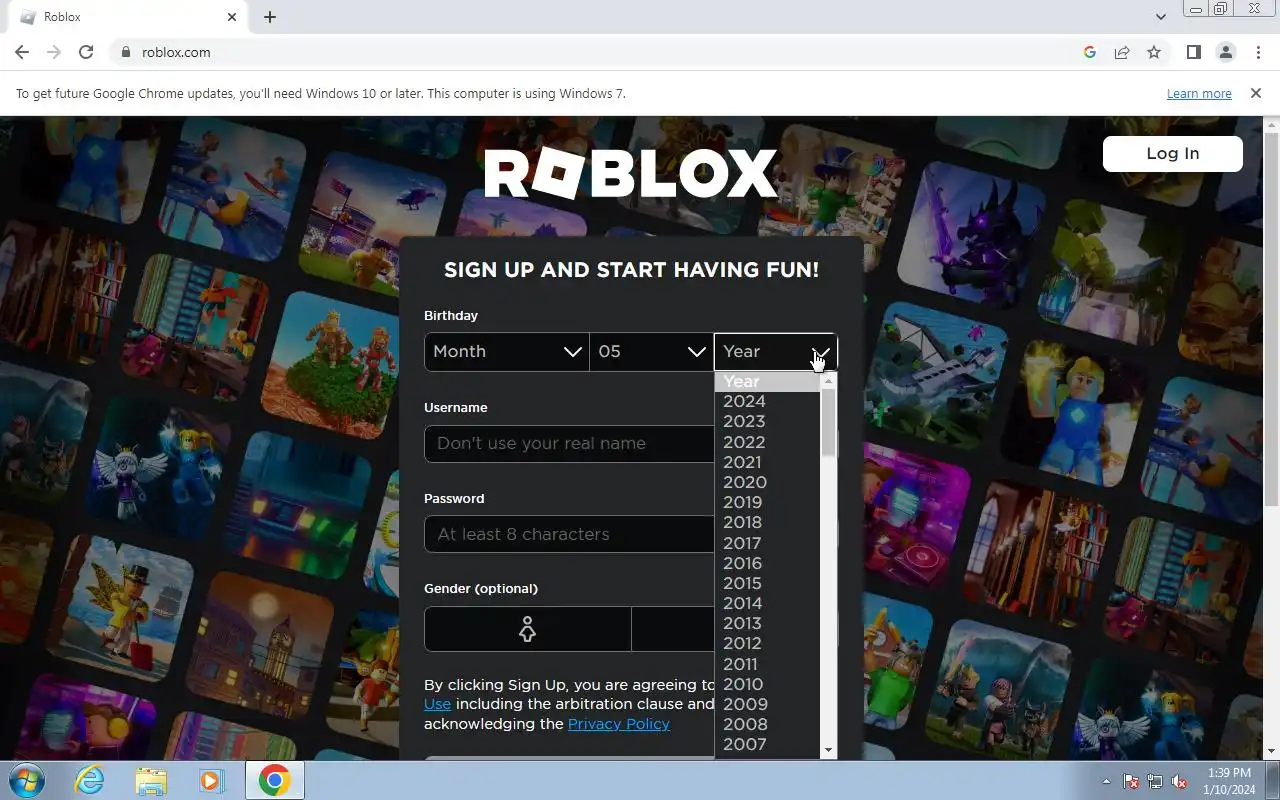Select birth year 2012
This screenshot has height=800, width=1280.
point(768,643)
